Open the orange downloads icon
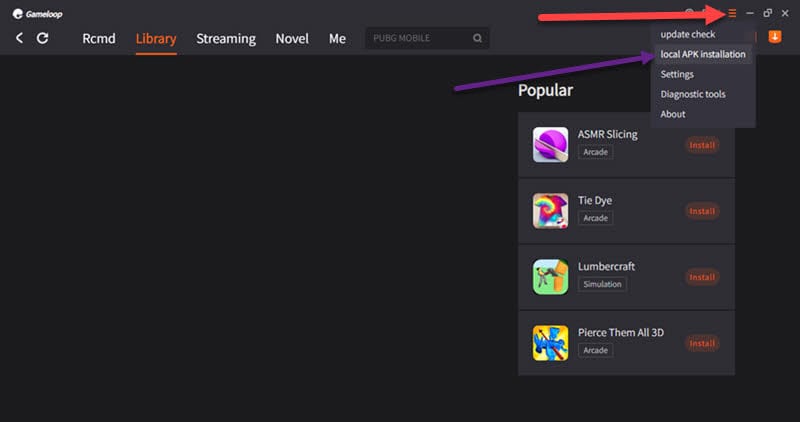The width and height of the screenshot is (800, 422). [x=774, y=37]
